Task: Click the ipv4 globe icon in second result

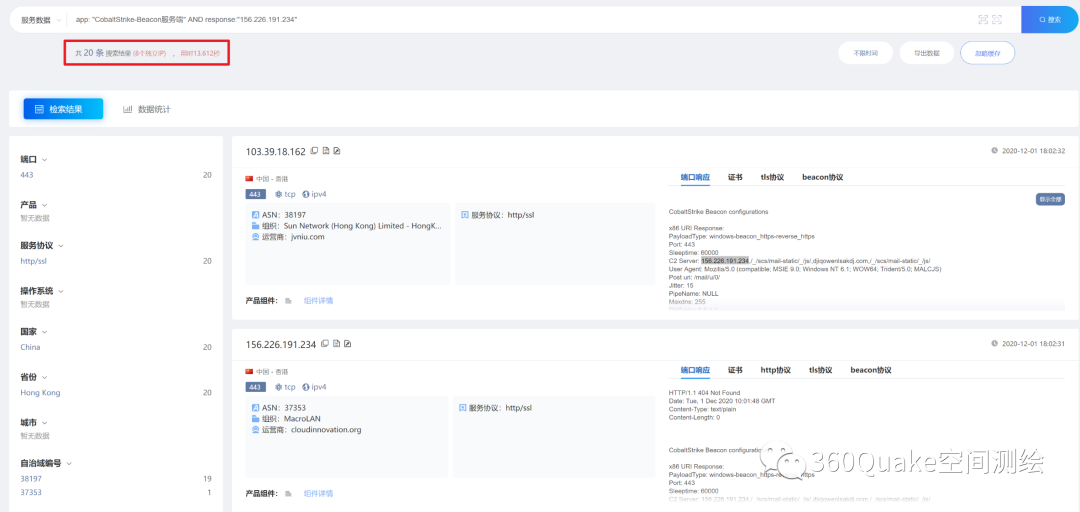Action: (305, 387)
